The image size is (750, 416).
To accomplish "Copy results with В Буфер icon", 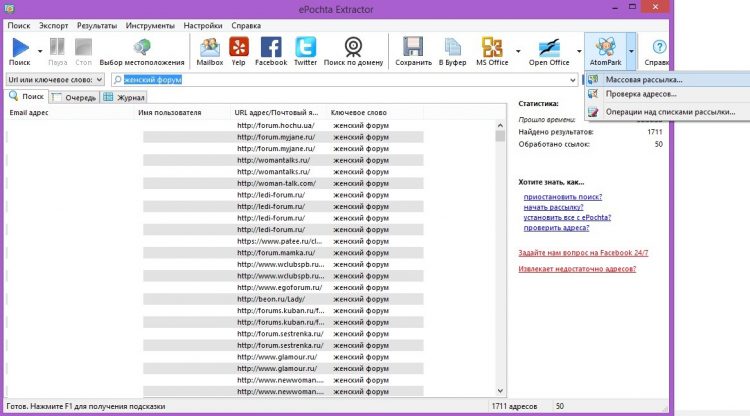I will [452, 47].
